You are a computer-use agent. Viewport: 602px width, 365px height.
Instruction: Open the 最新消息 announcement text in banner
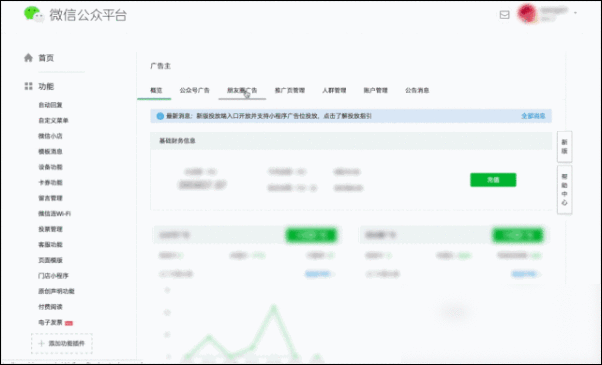[x=269, y=116]
